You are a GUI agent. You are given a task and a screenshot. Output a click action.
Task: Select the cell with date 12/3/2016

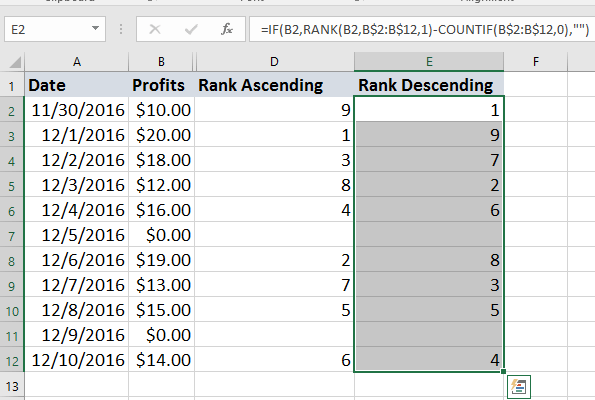pos(77,185)
